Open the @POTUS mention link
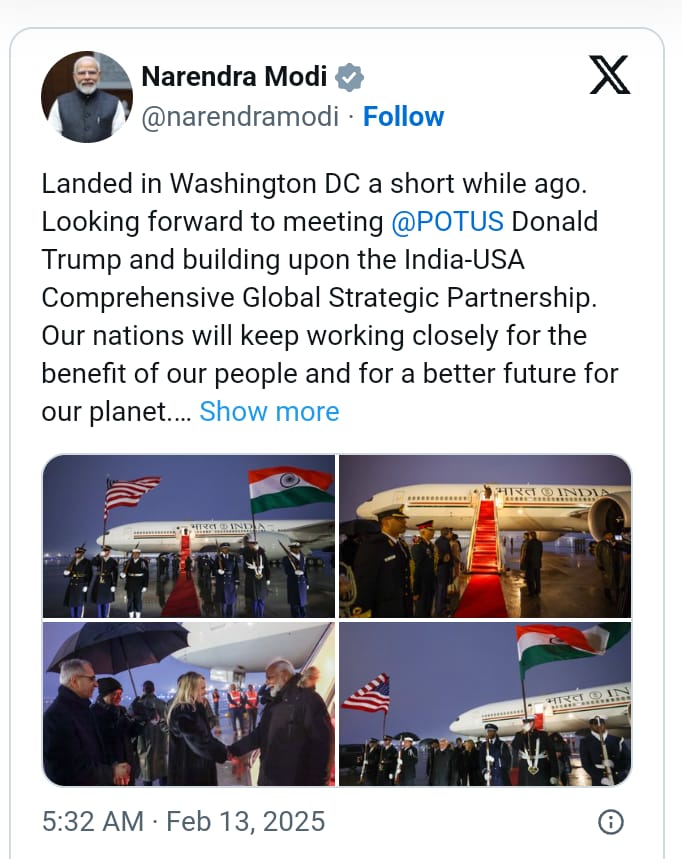Image resolution: width=682 pixels, height=859 pixels. 447,221
